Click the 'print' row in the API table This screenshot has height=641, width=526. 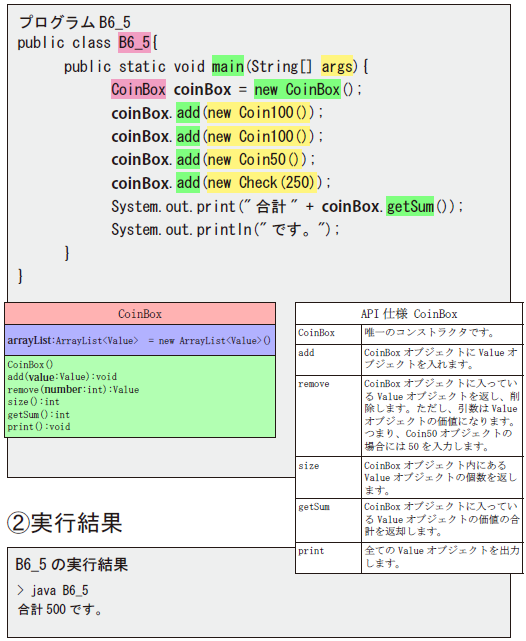pyautogui.click(x=409, y=558)
